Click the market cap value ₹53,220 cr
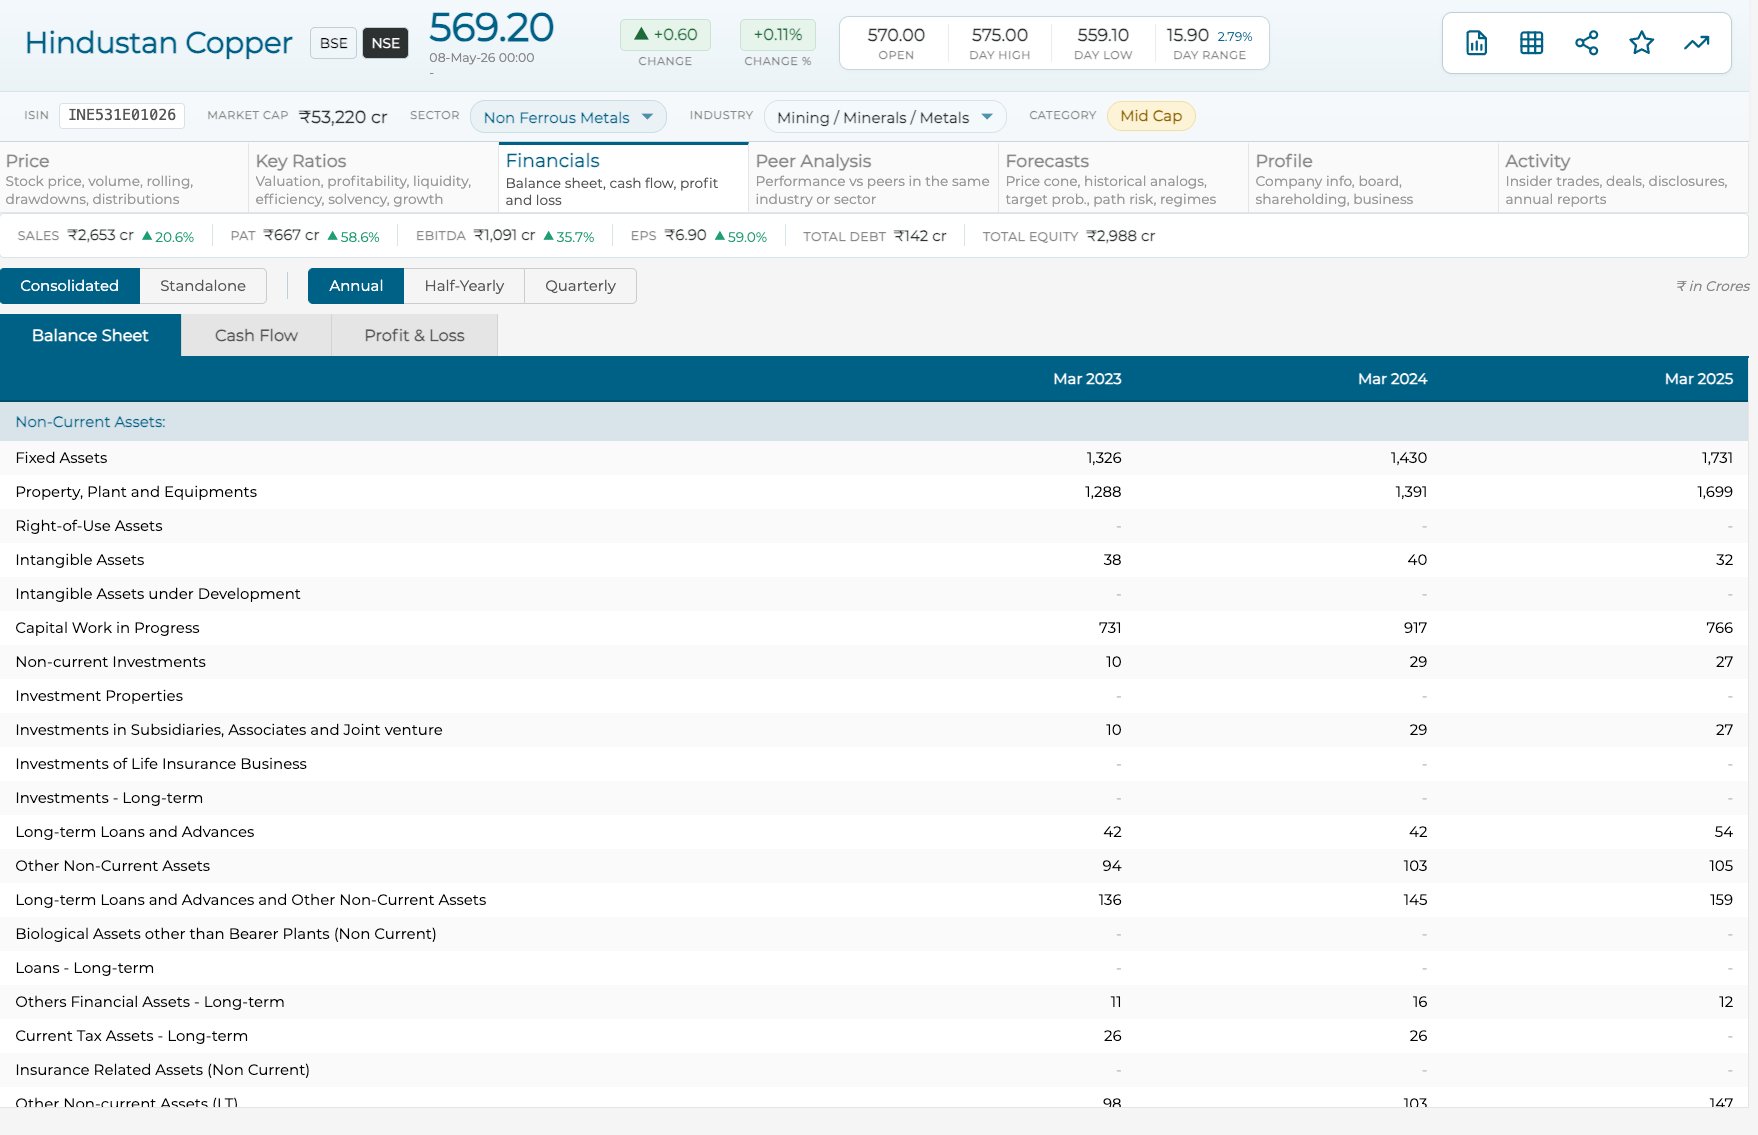Screen dimensions: 1758x1135 click(x=343, y=117)
